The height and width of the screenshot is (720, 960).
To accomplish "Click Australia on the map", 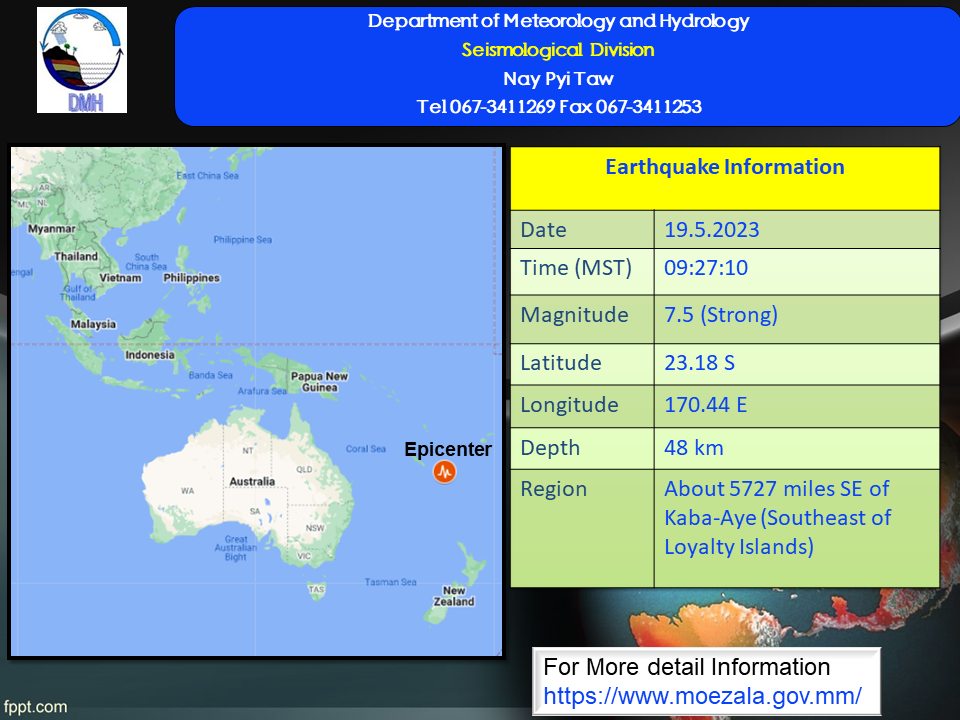I will [252, 482].
